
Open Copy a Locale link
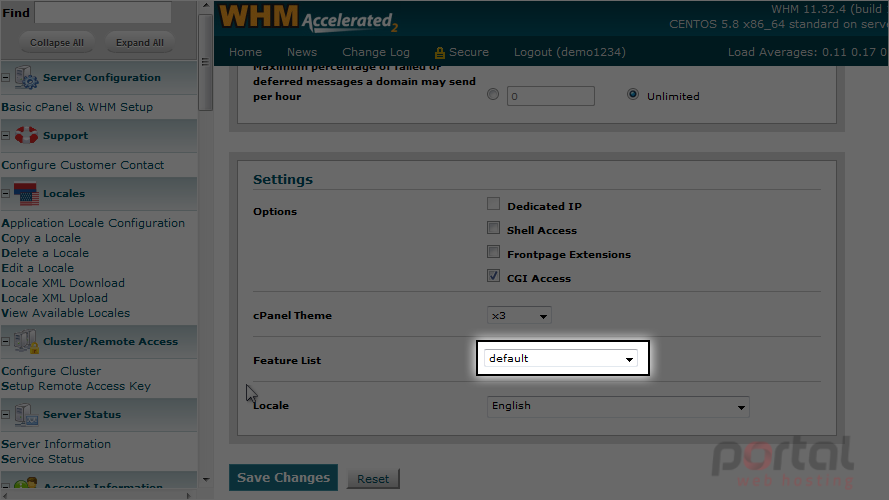tap(41, 238)
